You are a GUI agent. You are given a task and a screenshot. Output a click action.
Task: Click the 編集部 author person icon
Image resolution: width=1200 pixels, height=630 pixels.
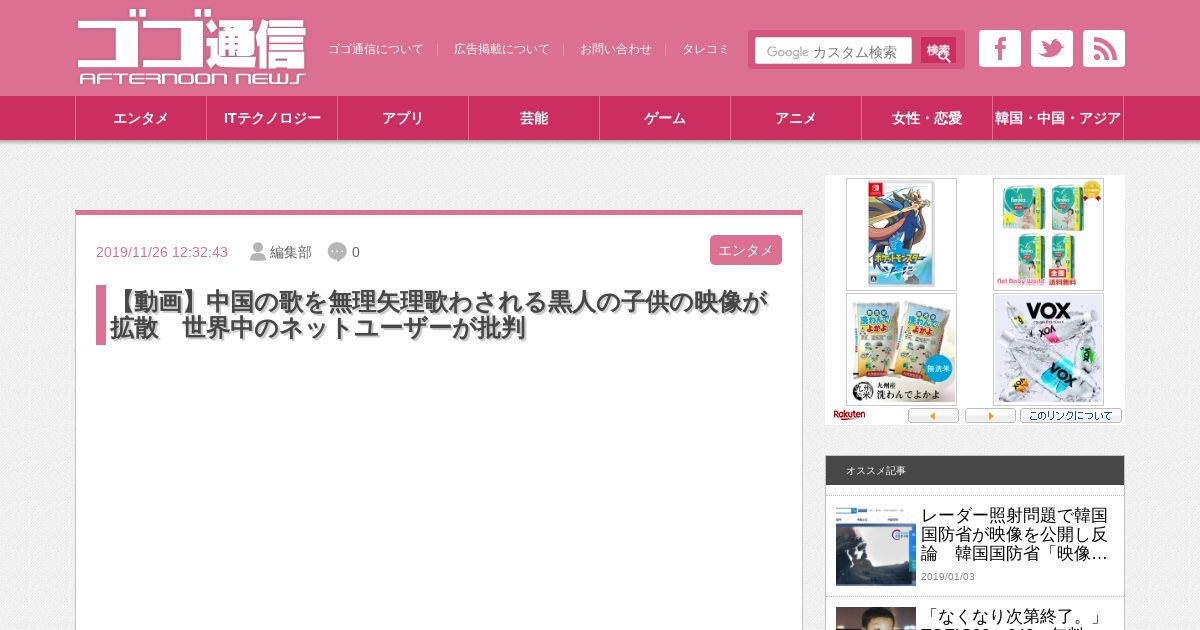(258, 252)
